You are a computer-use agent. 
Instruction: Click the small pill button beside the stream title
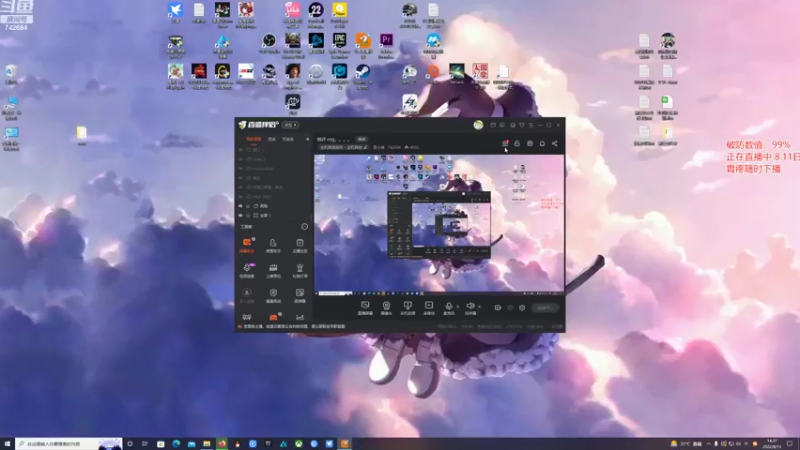(362, 139)
